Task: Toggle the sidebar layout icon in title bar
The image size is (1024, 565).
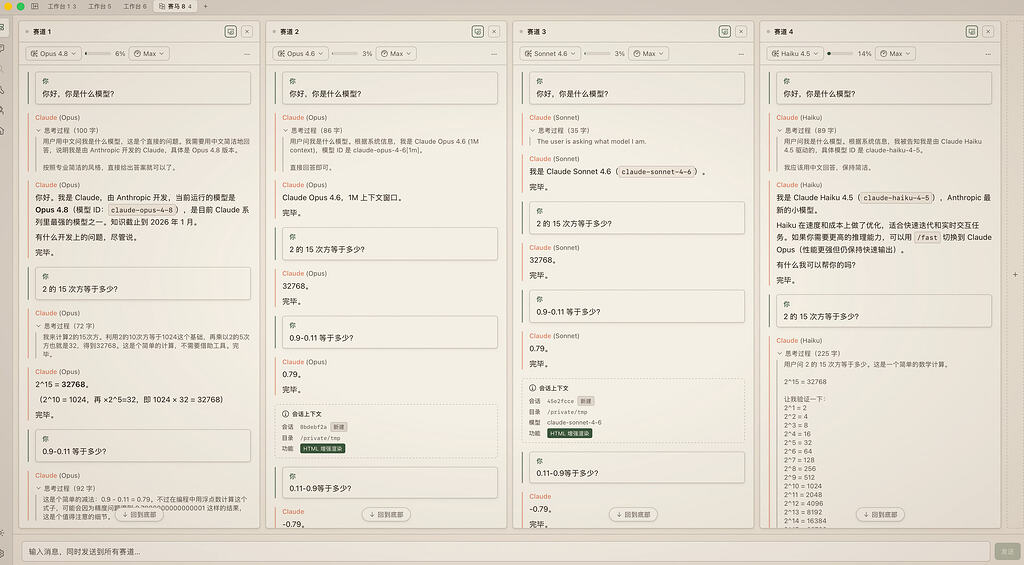Action: 35,6
